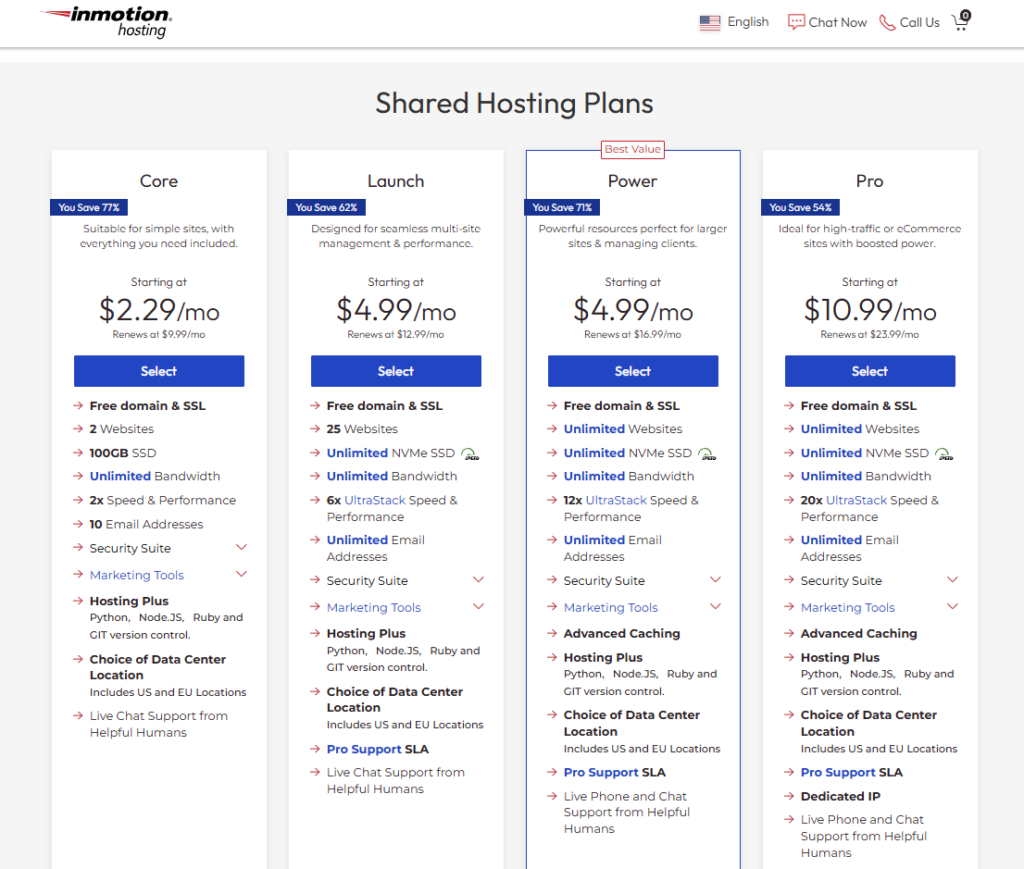Select the Pro plan
This screenshot has height=869, width=1024.
tap(870, 371)
